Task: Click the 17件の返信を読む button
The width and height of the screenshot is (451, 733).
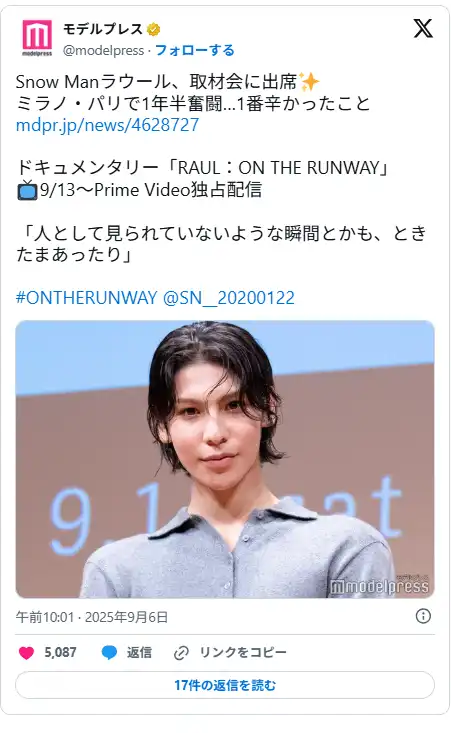Action: (225, 685)
